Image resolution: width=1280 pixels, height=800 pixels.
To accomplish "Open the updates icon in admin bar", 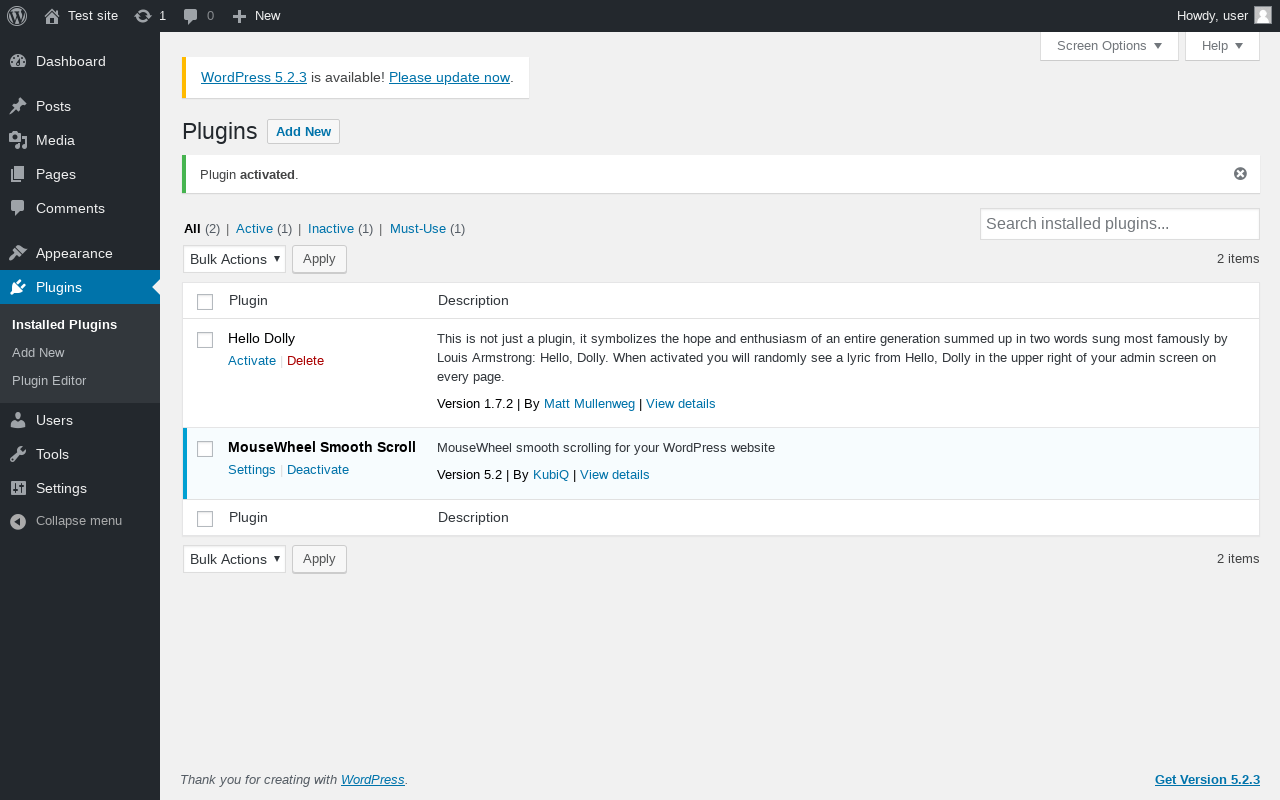I will tap(143, 16).
